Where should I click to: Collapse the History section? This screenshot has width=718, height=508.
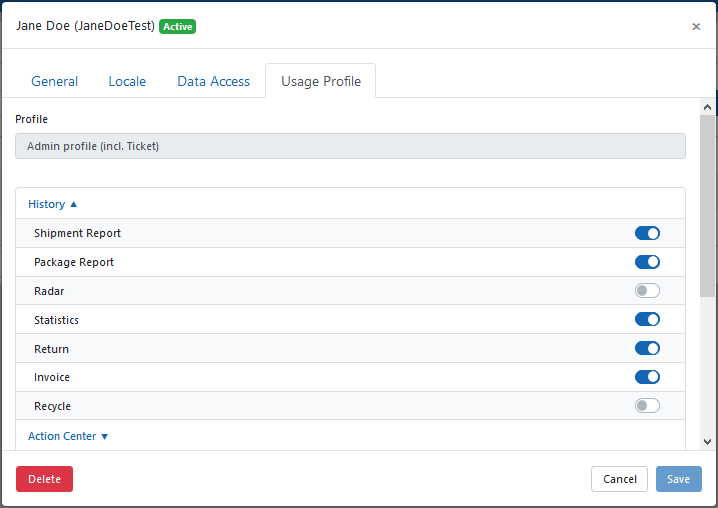[53, 204]
